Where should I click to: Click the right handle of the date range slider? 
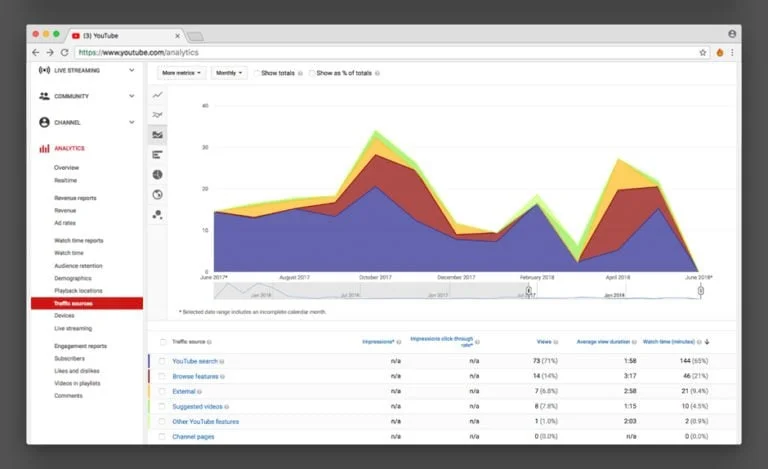coord(701,292)
